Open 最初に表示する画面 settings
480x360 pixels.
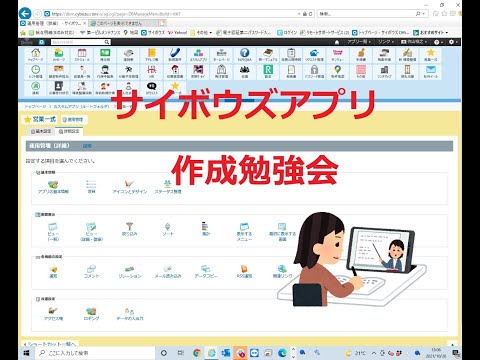tap(282, 232)
